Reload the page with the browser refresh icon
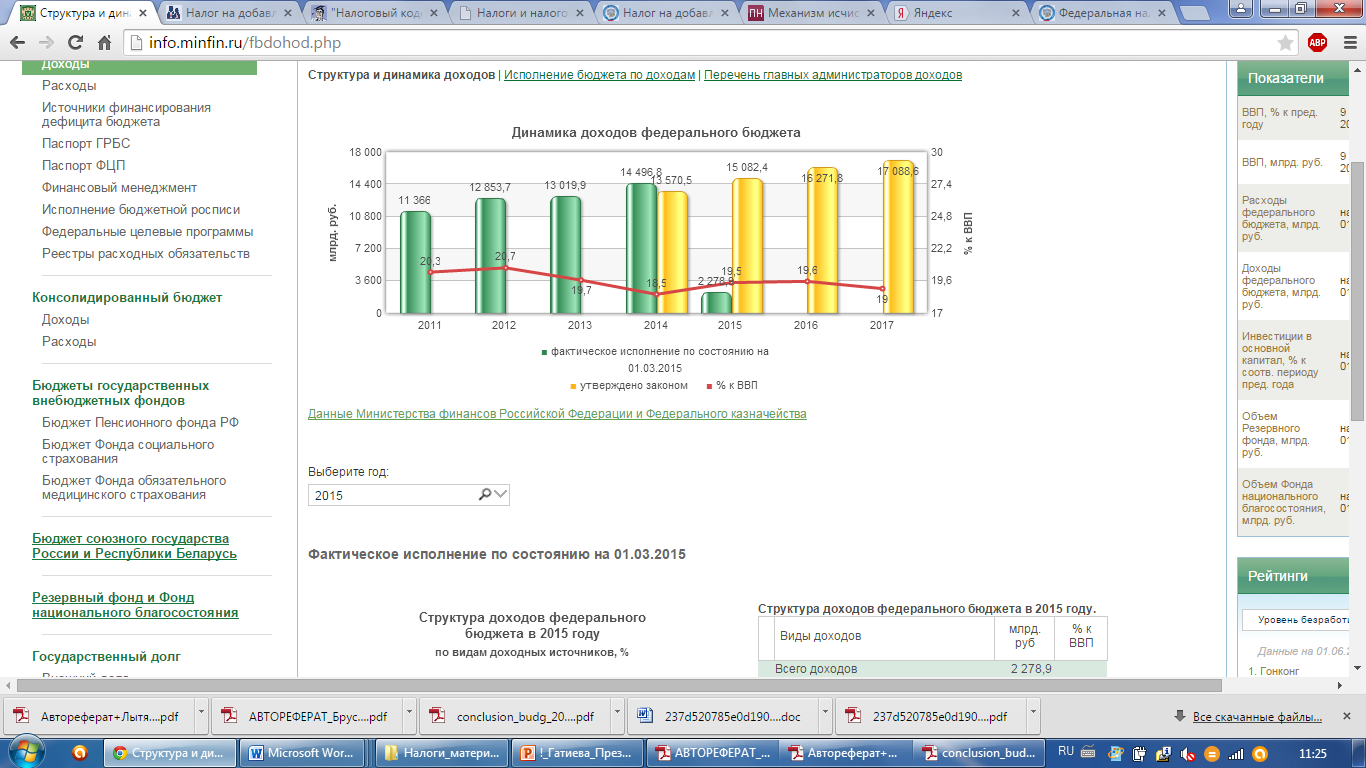The width and height of the screenshot is (1366, 768). 75,43
